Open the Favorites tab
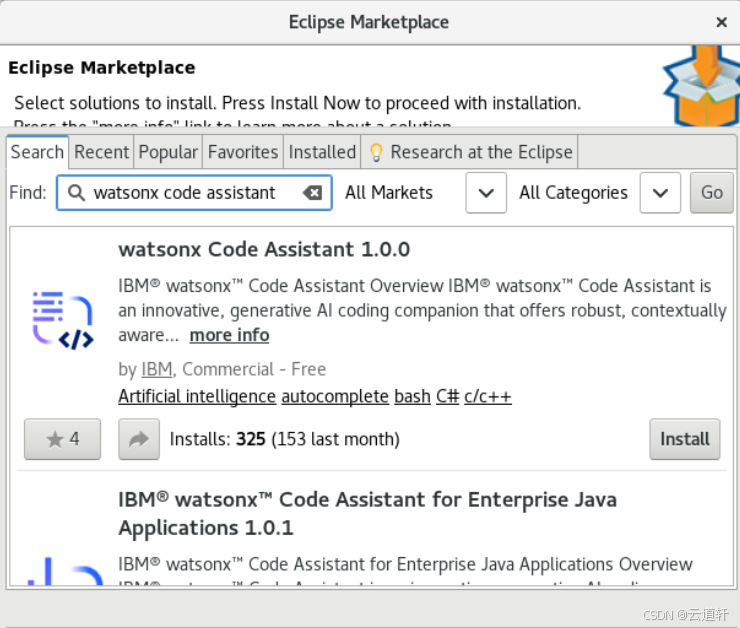Image resolution: width=740 pixels, height=628 pixels. (x=243, y=152)
